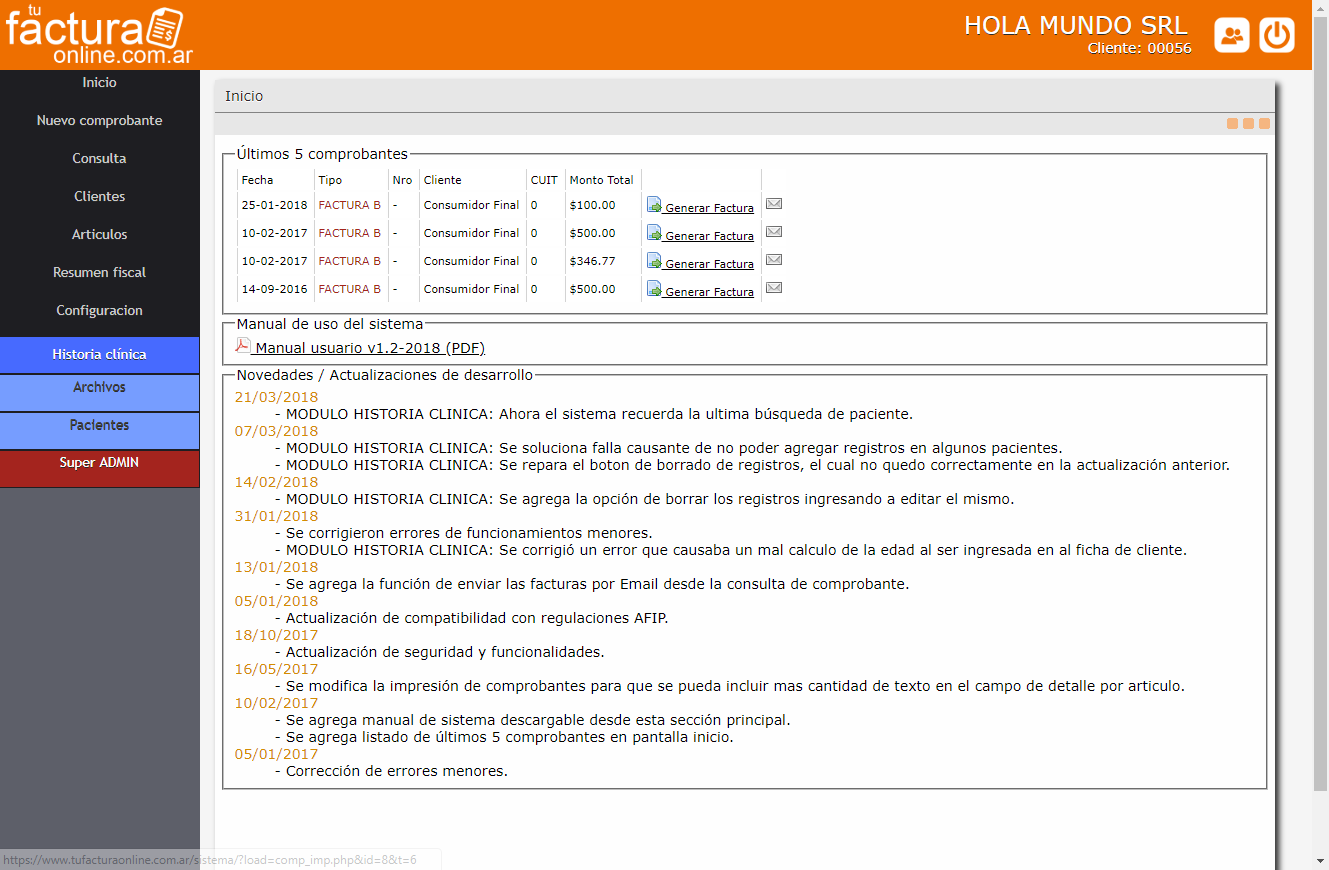This screenshot has width=1329, height=870.
Task: Open user accounts via the people icon
Action: (1231, 34)
